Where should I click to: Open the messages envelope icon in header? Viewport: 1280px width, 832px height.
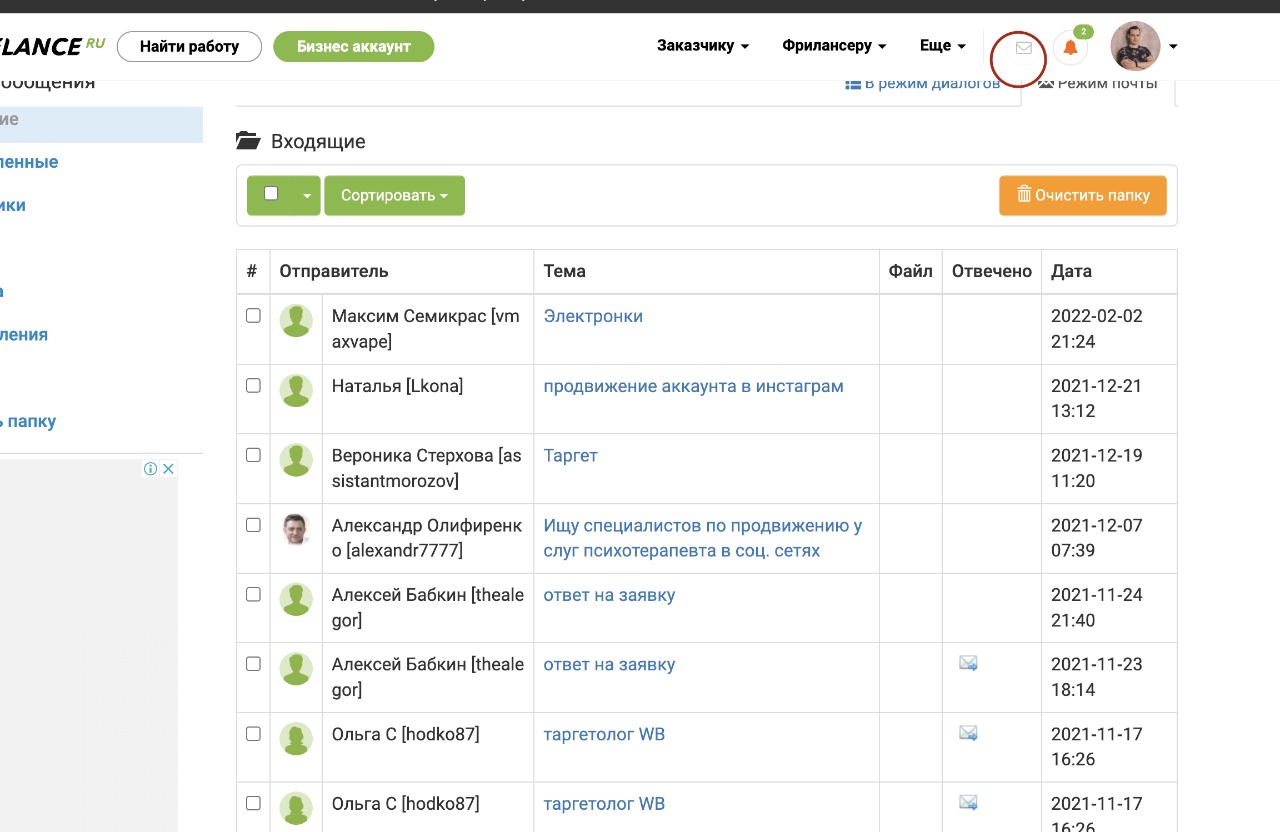[1023, 47]
